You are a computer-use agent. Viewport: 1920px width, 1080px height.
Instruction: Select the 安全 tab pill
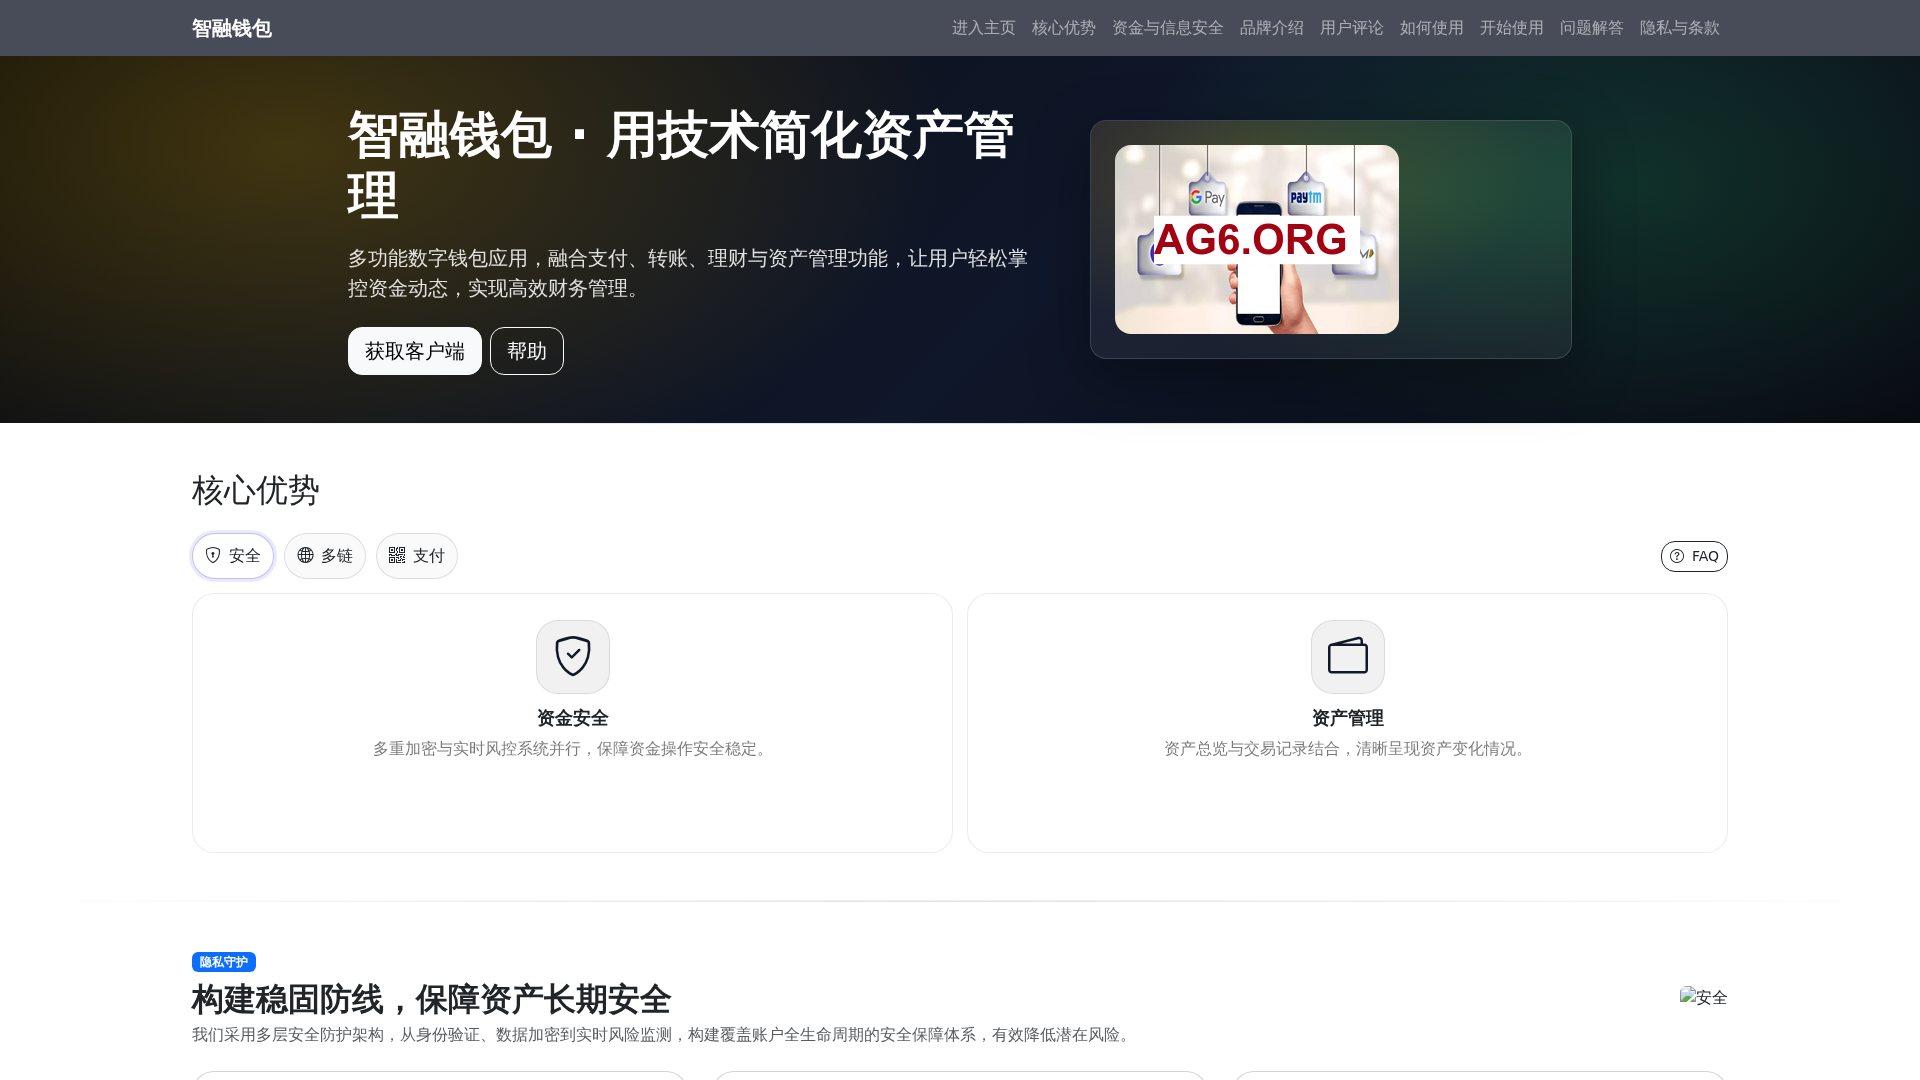tap(232, 556)
